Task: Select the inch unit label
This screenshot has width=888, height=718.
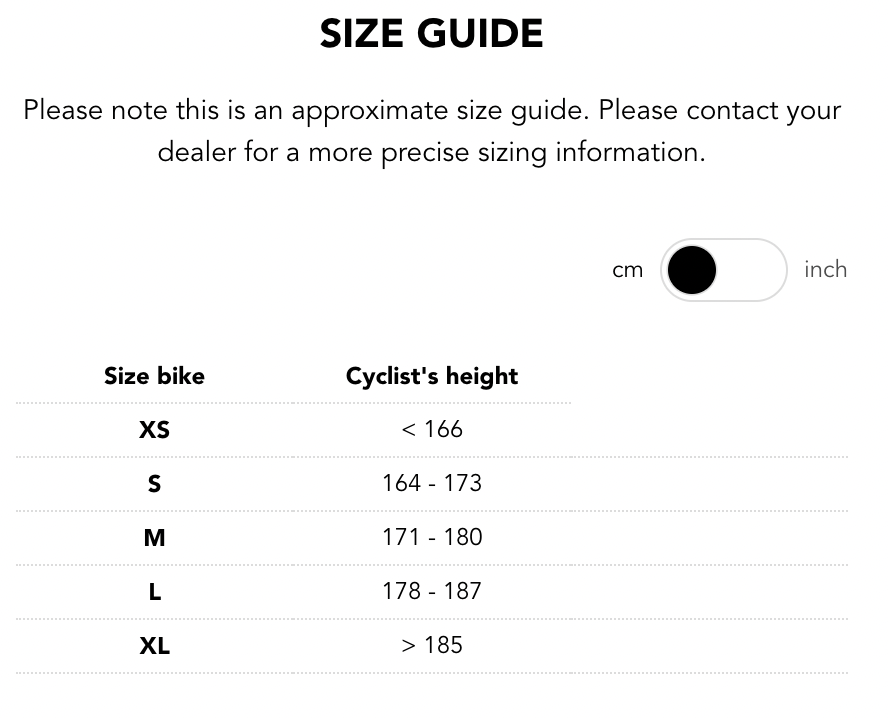Action: coord(825,270)
